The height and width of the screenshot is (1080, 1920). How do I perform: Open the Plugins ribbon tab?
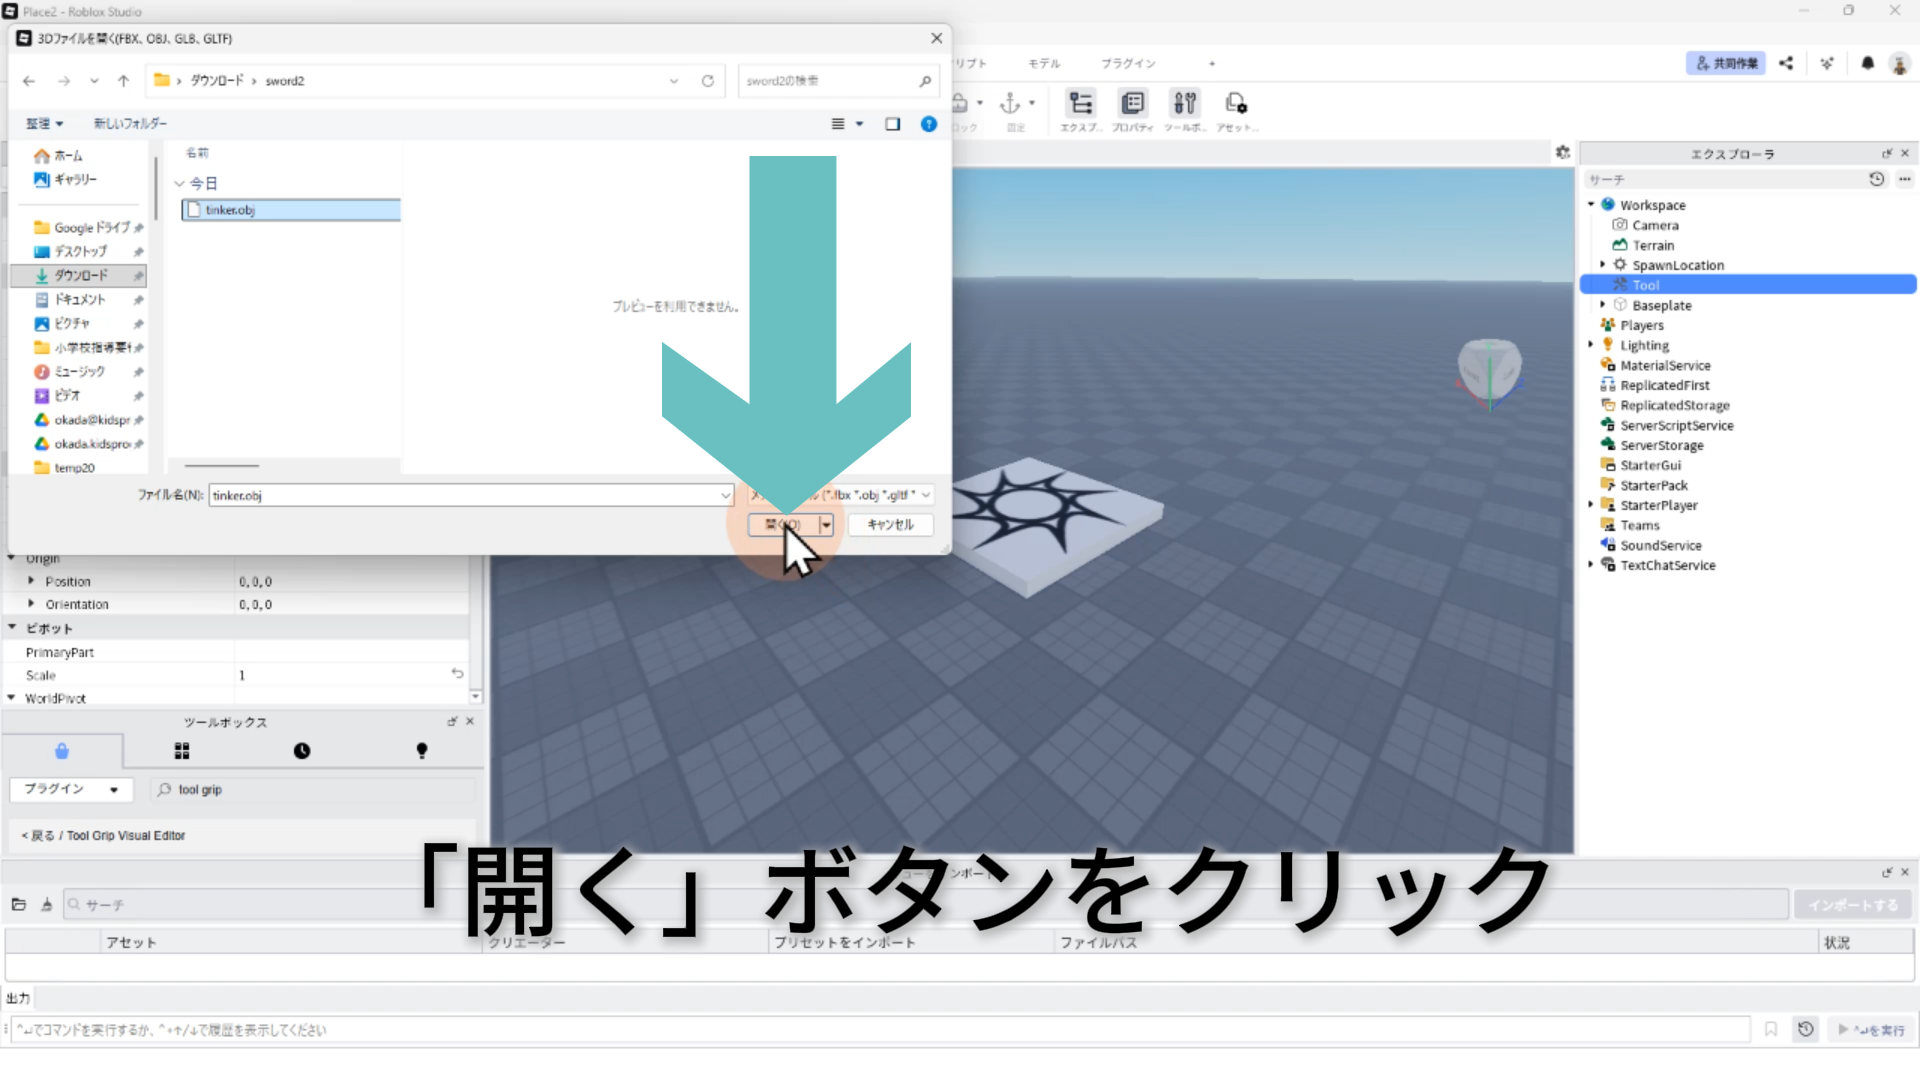(1128, 63)
